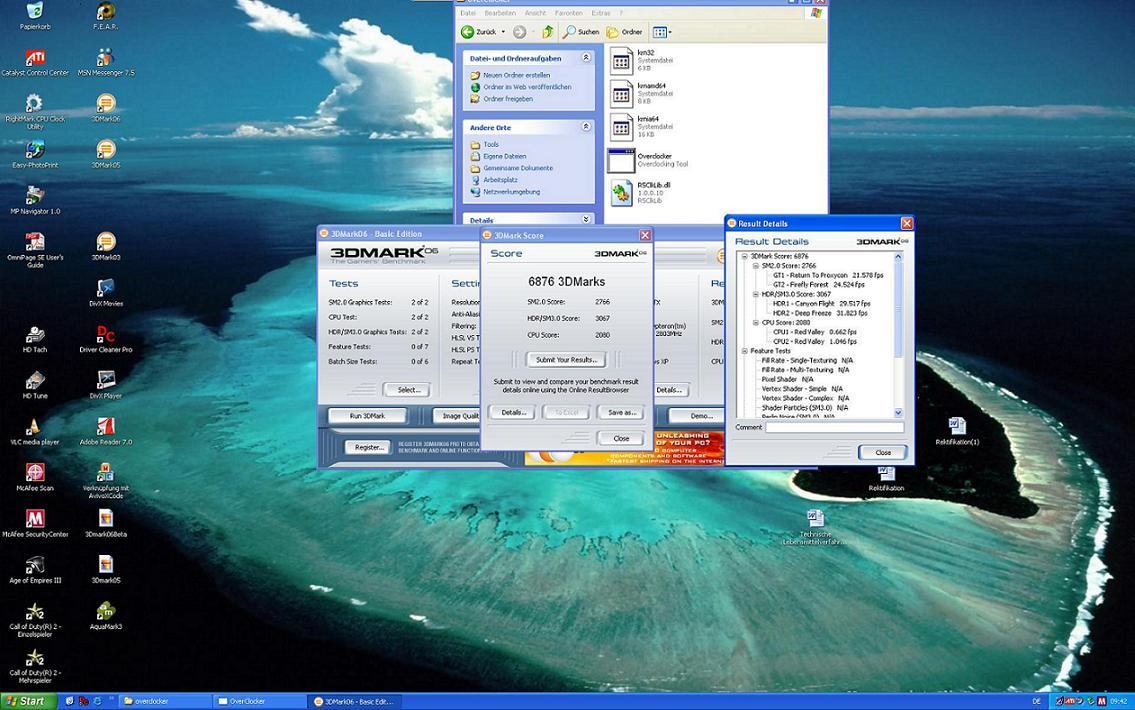Open the Ansicht menu in Explorer
This screenshot has height=710, width=1135.
pyautogui.click(x=536, y=13)
